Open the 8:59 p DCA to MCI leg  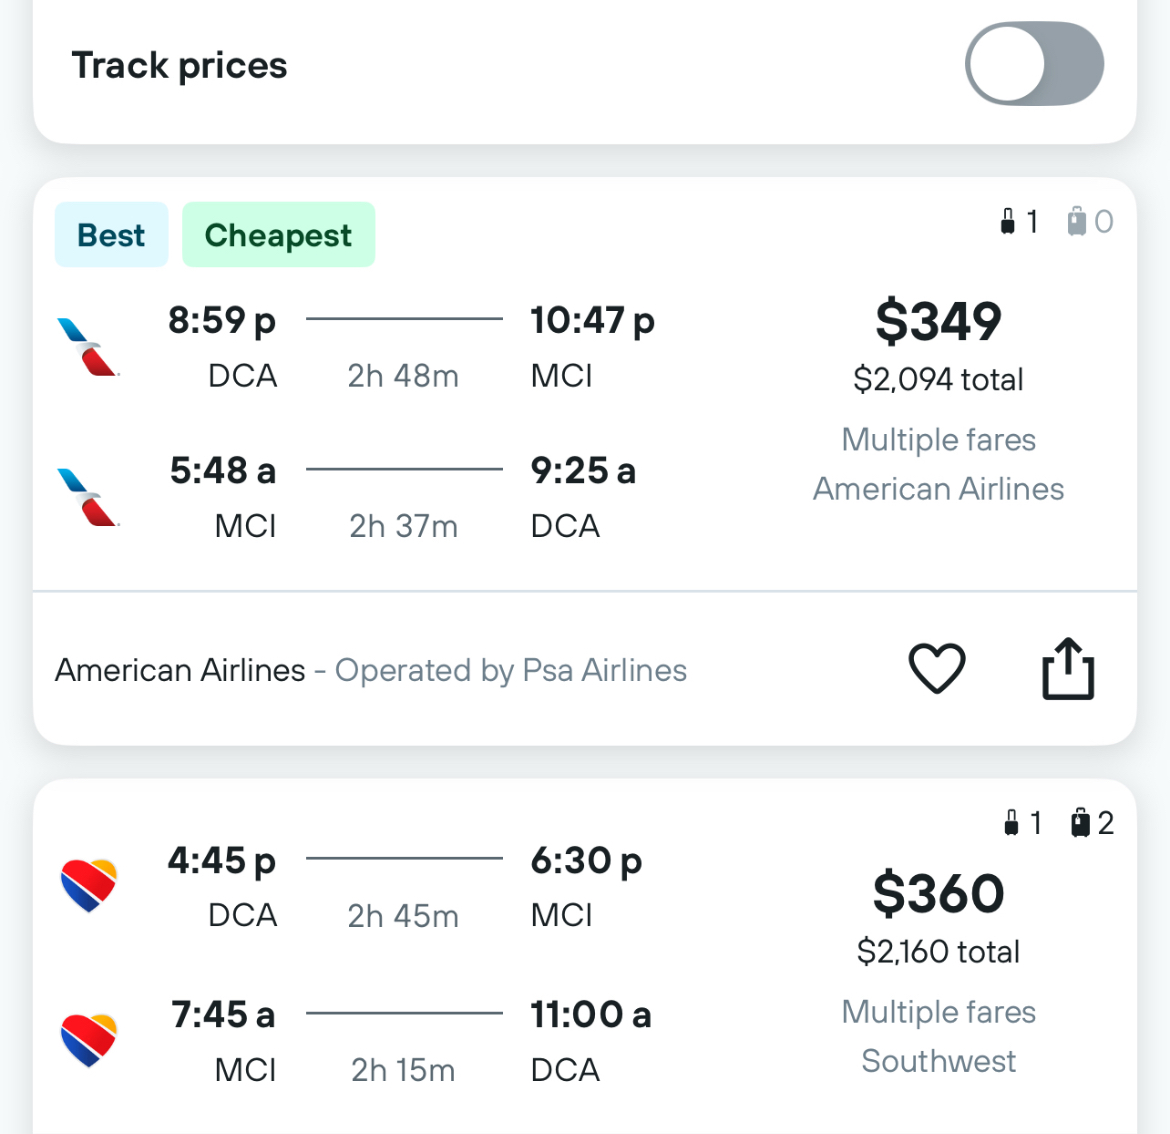click(x=410, y=347)
